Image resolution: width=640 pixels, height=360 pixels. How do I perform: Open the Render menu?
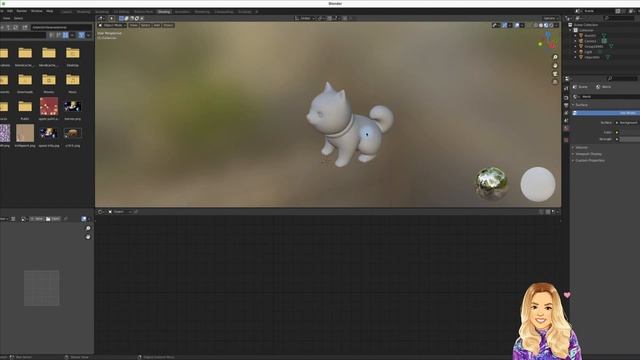pos(22,11)
